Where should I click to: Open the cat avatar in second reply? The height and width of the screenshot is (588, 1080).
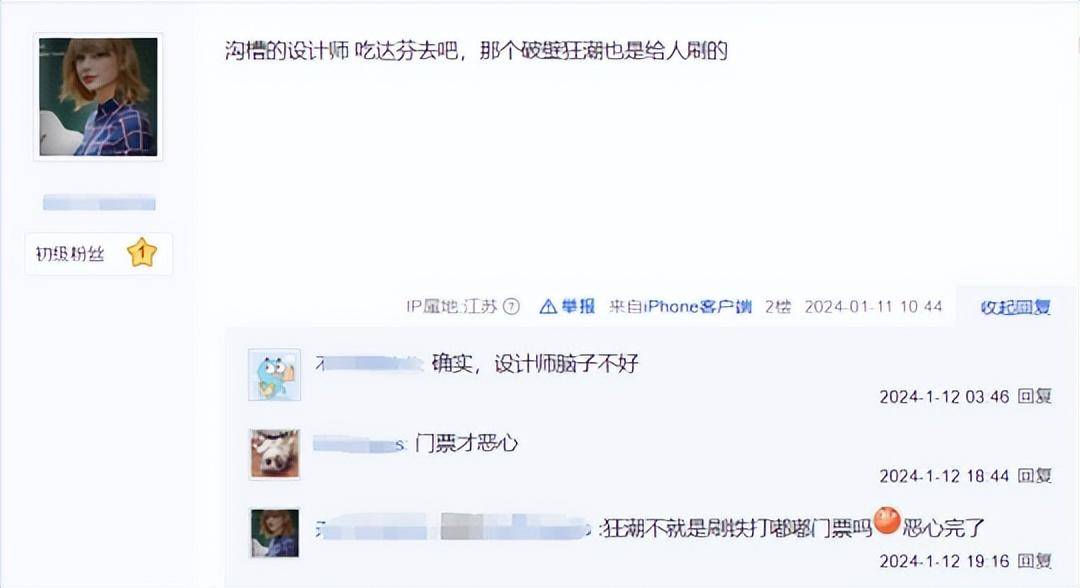[275, 454]
